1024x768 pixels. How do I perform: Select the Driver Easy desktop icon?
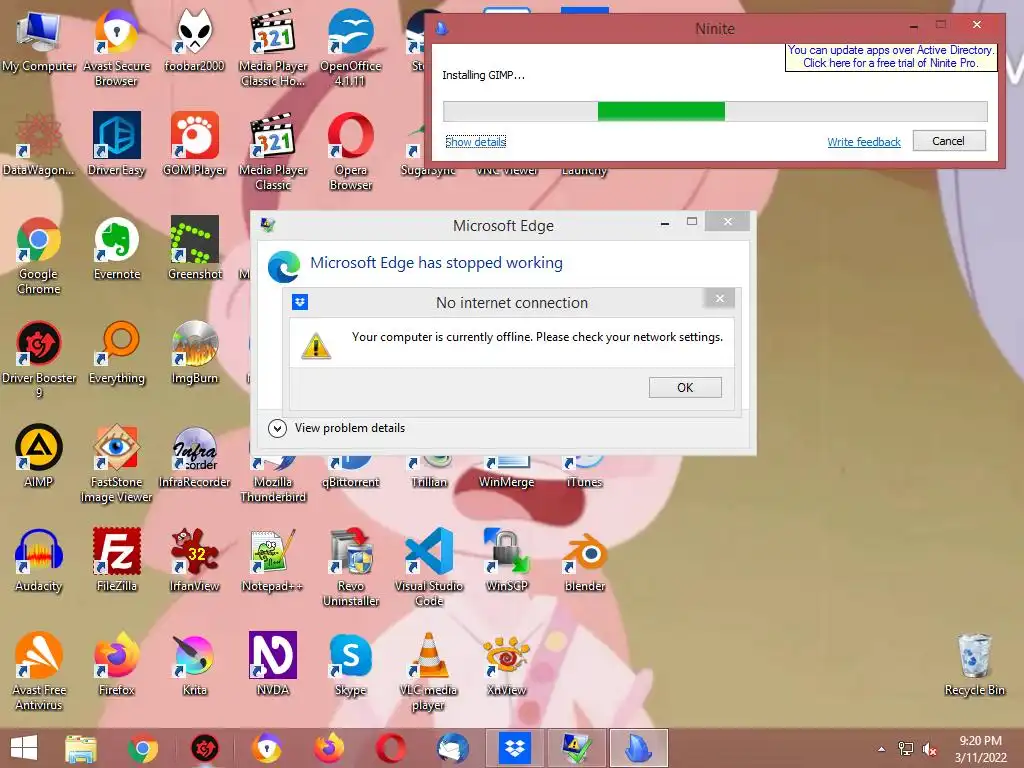116,145
